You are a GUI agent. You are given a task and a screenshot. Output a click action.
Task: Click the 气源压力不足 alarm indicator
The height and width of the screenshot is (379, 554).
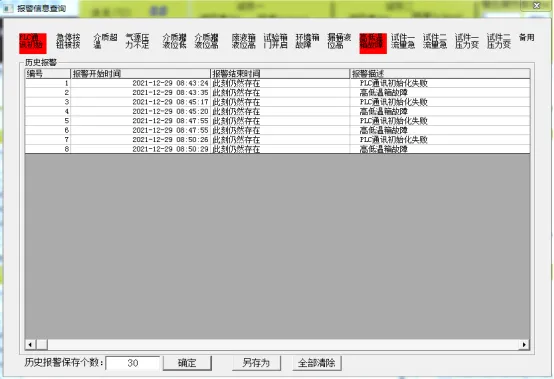137,41
